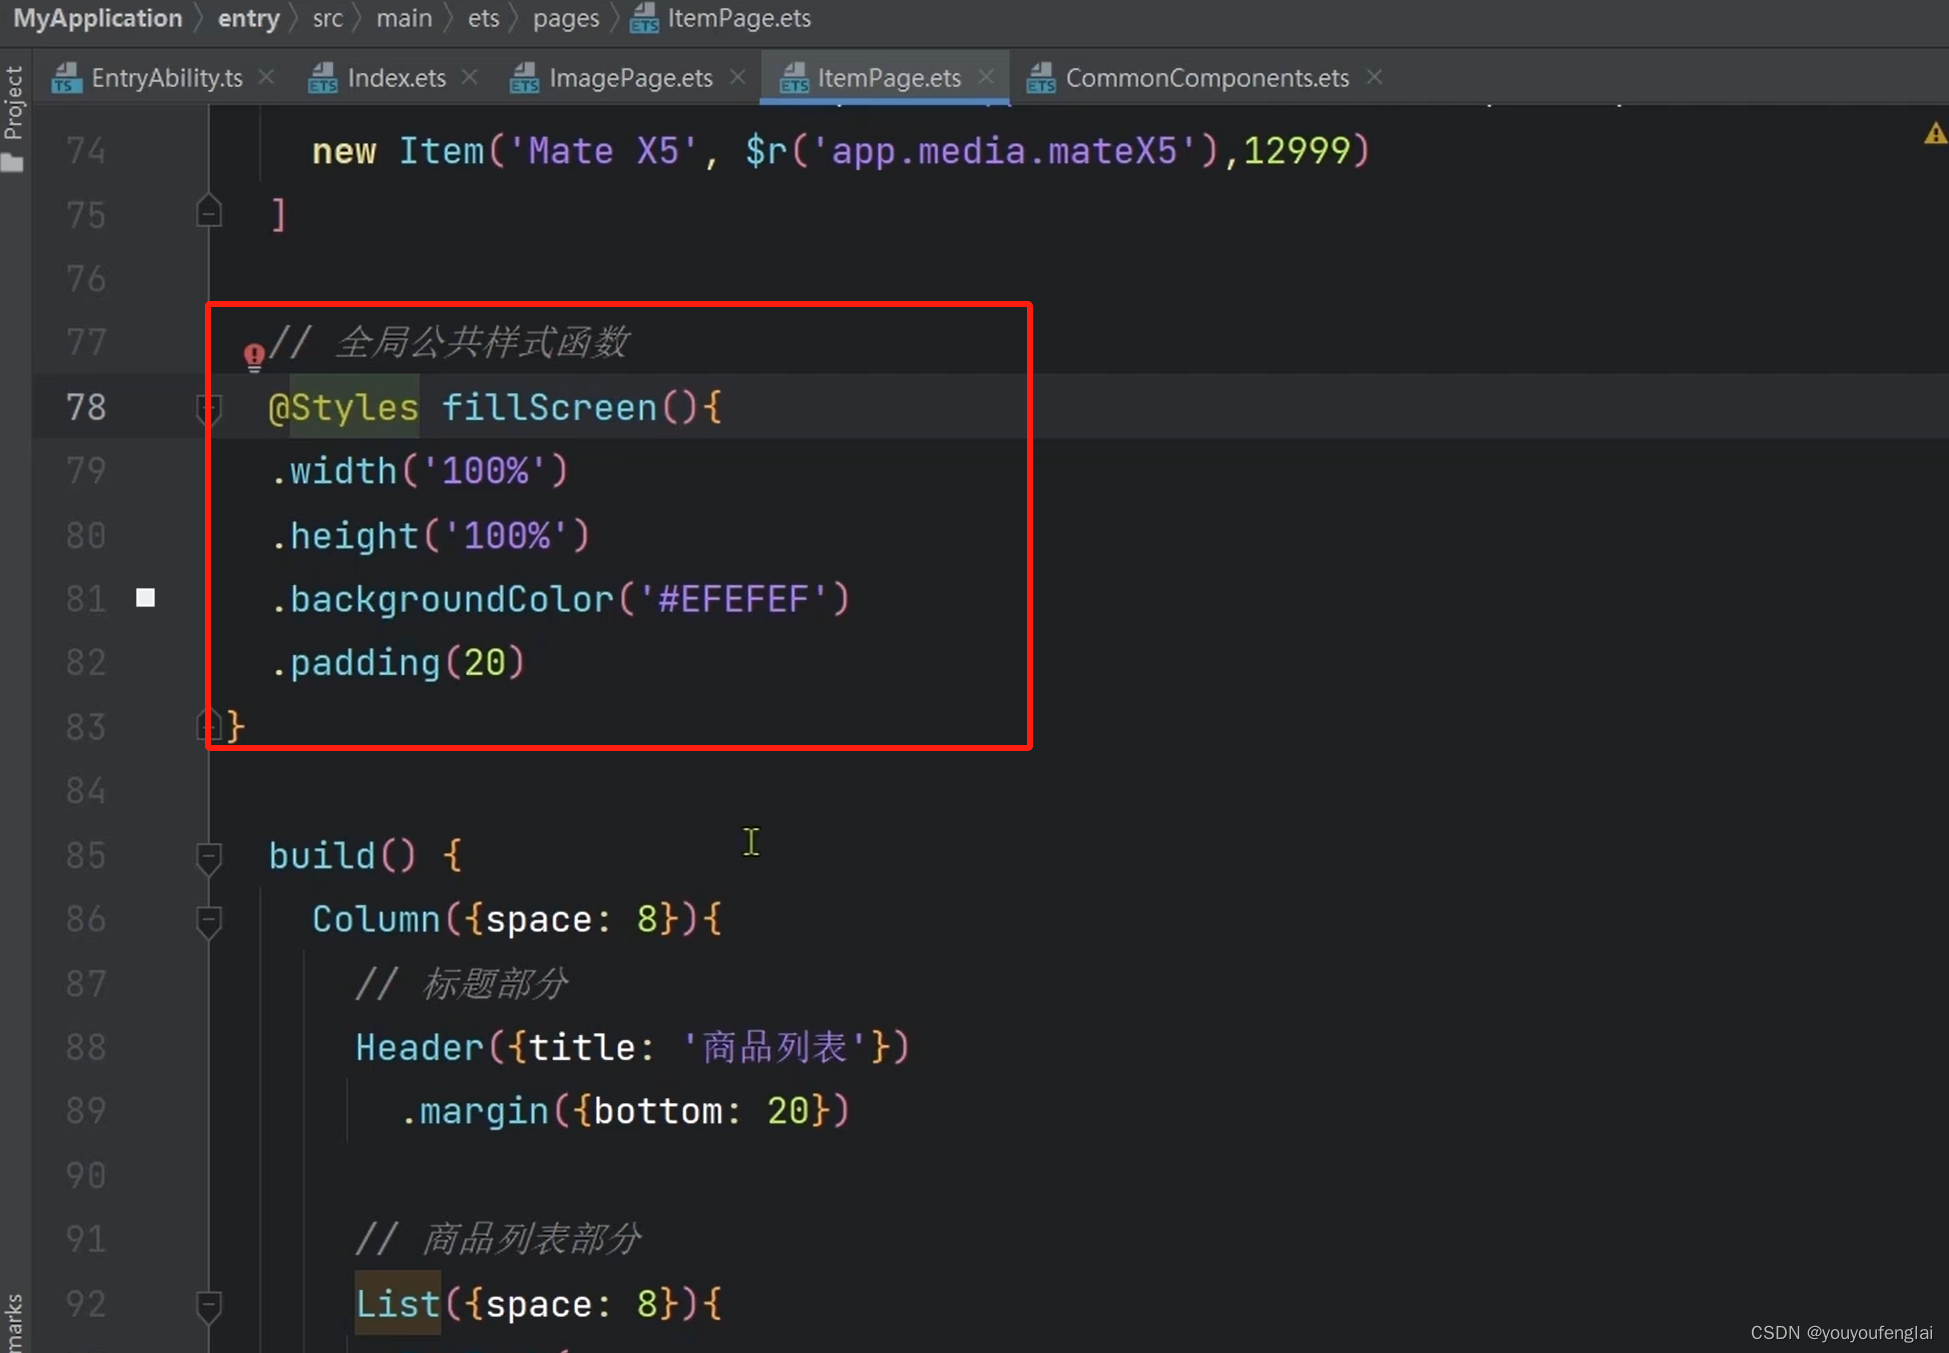Image resolution: width=1949 pixels, height=1353 pixels.
Task: Click line number 78 in the gutter
Action: point(86,407)
